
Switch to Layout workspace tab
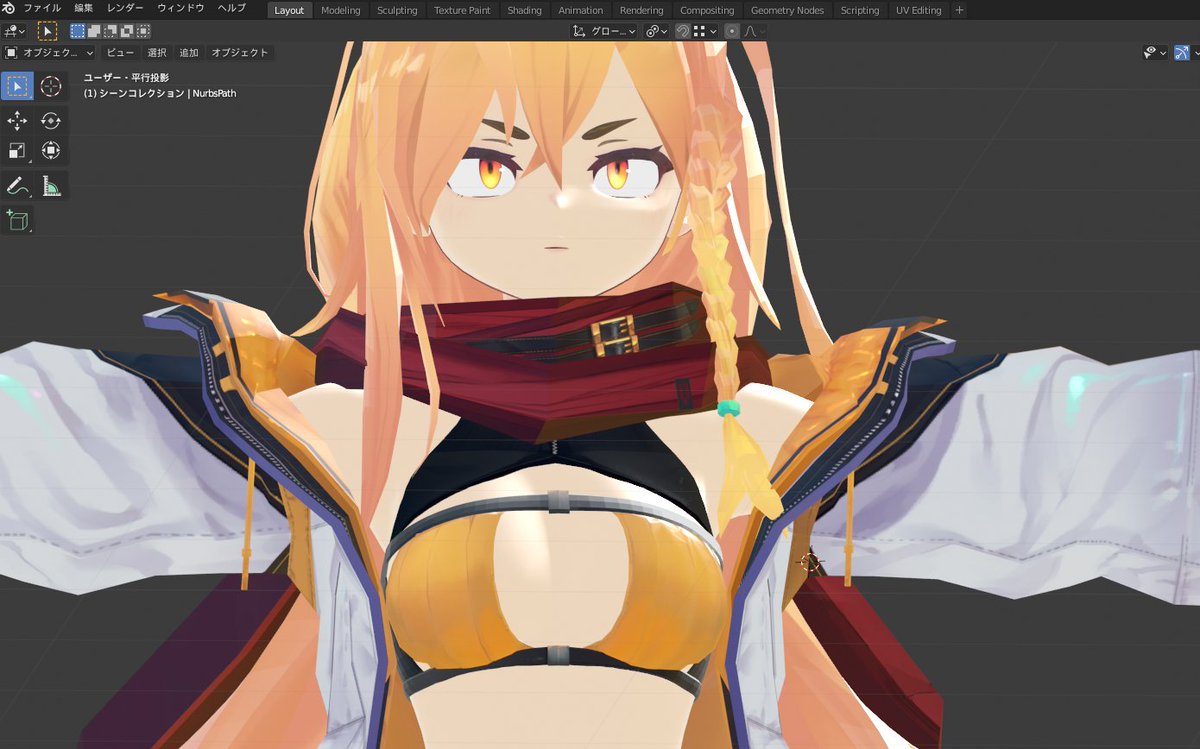click(x=289, y=10)
